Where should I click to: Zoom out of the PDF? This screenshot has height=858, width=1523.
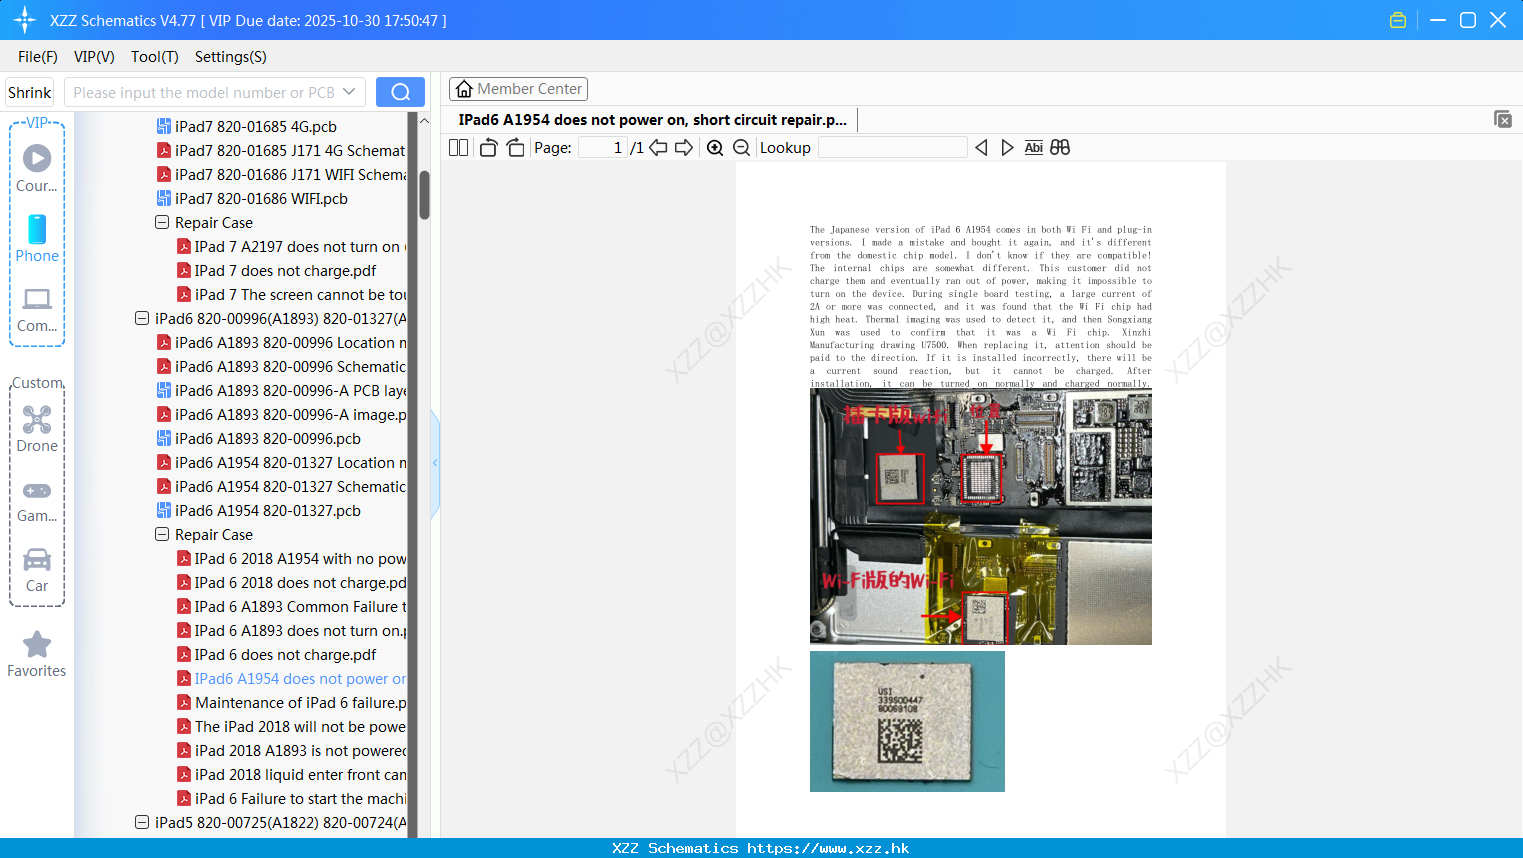[x=742, y=148]
